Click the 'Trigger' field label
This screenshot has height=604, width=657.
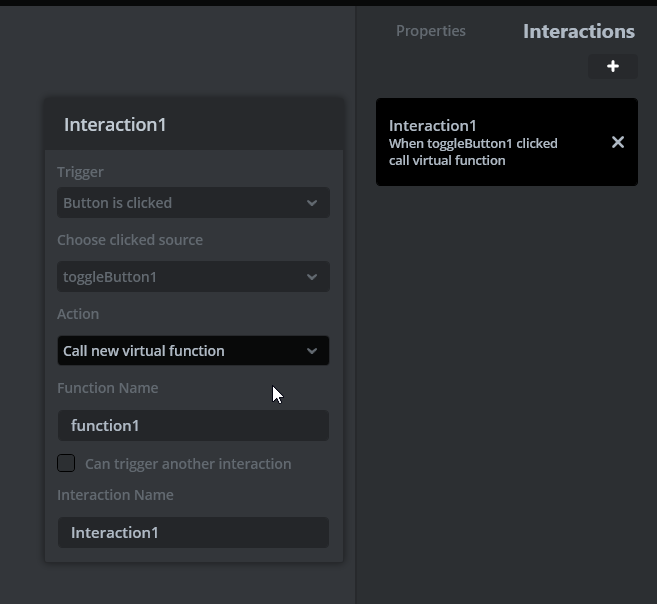80,172
